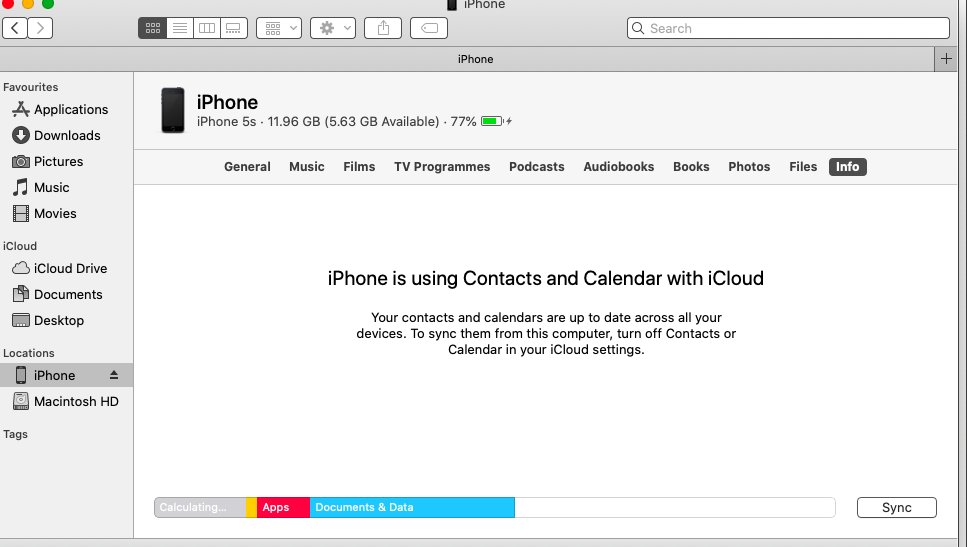The width and height of the screenshot is (967, 547).
Task: Switch to gallery view
Action: 234,28
